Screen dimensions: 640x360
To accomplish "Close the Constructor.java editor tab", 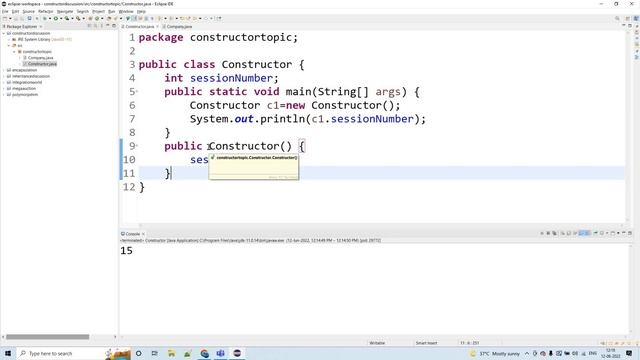I will (x=158, y=27).
